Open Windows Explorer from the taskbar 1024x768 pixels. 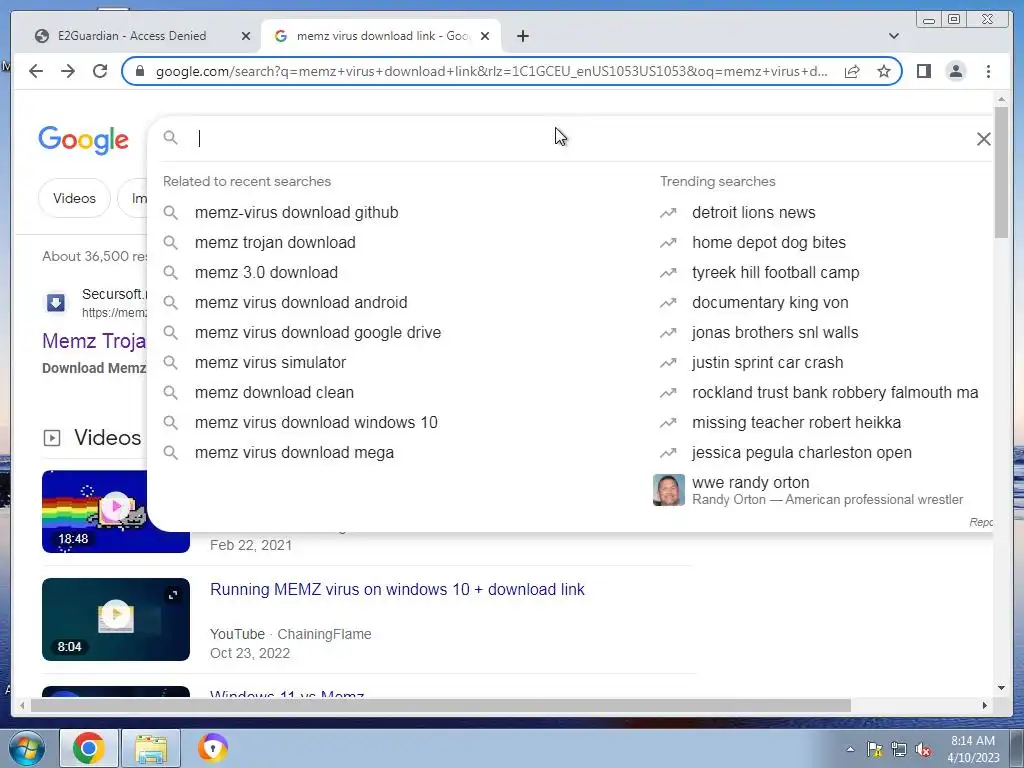[x=151, y=748]
